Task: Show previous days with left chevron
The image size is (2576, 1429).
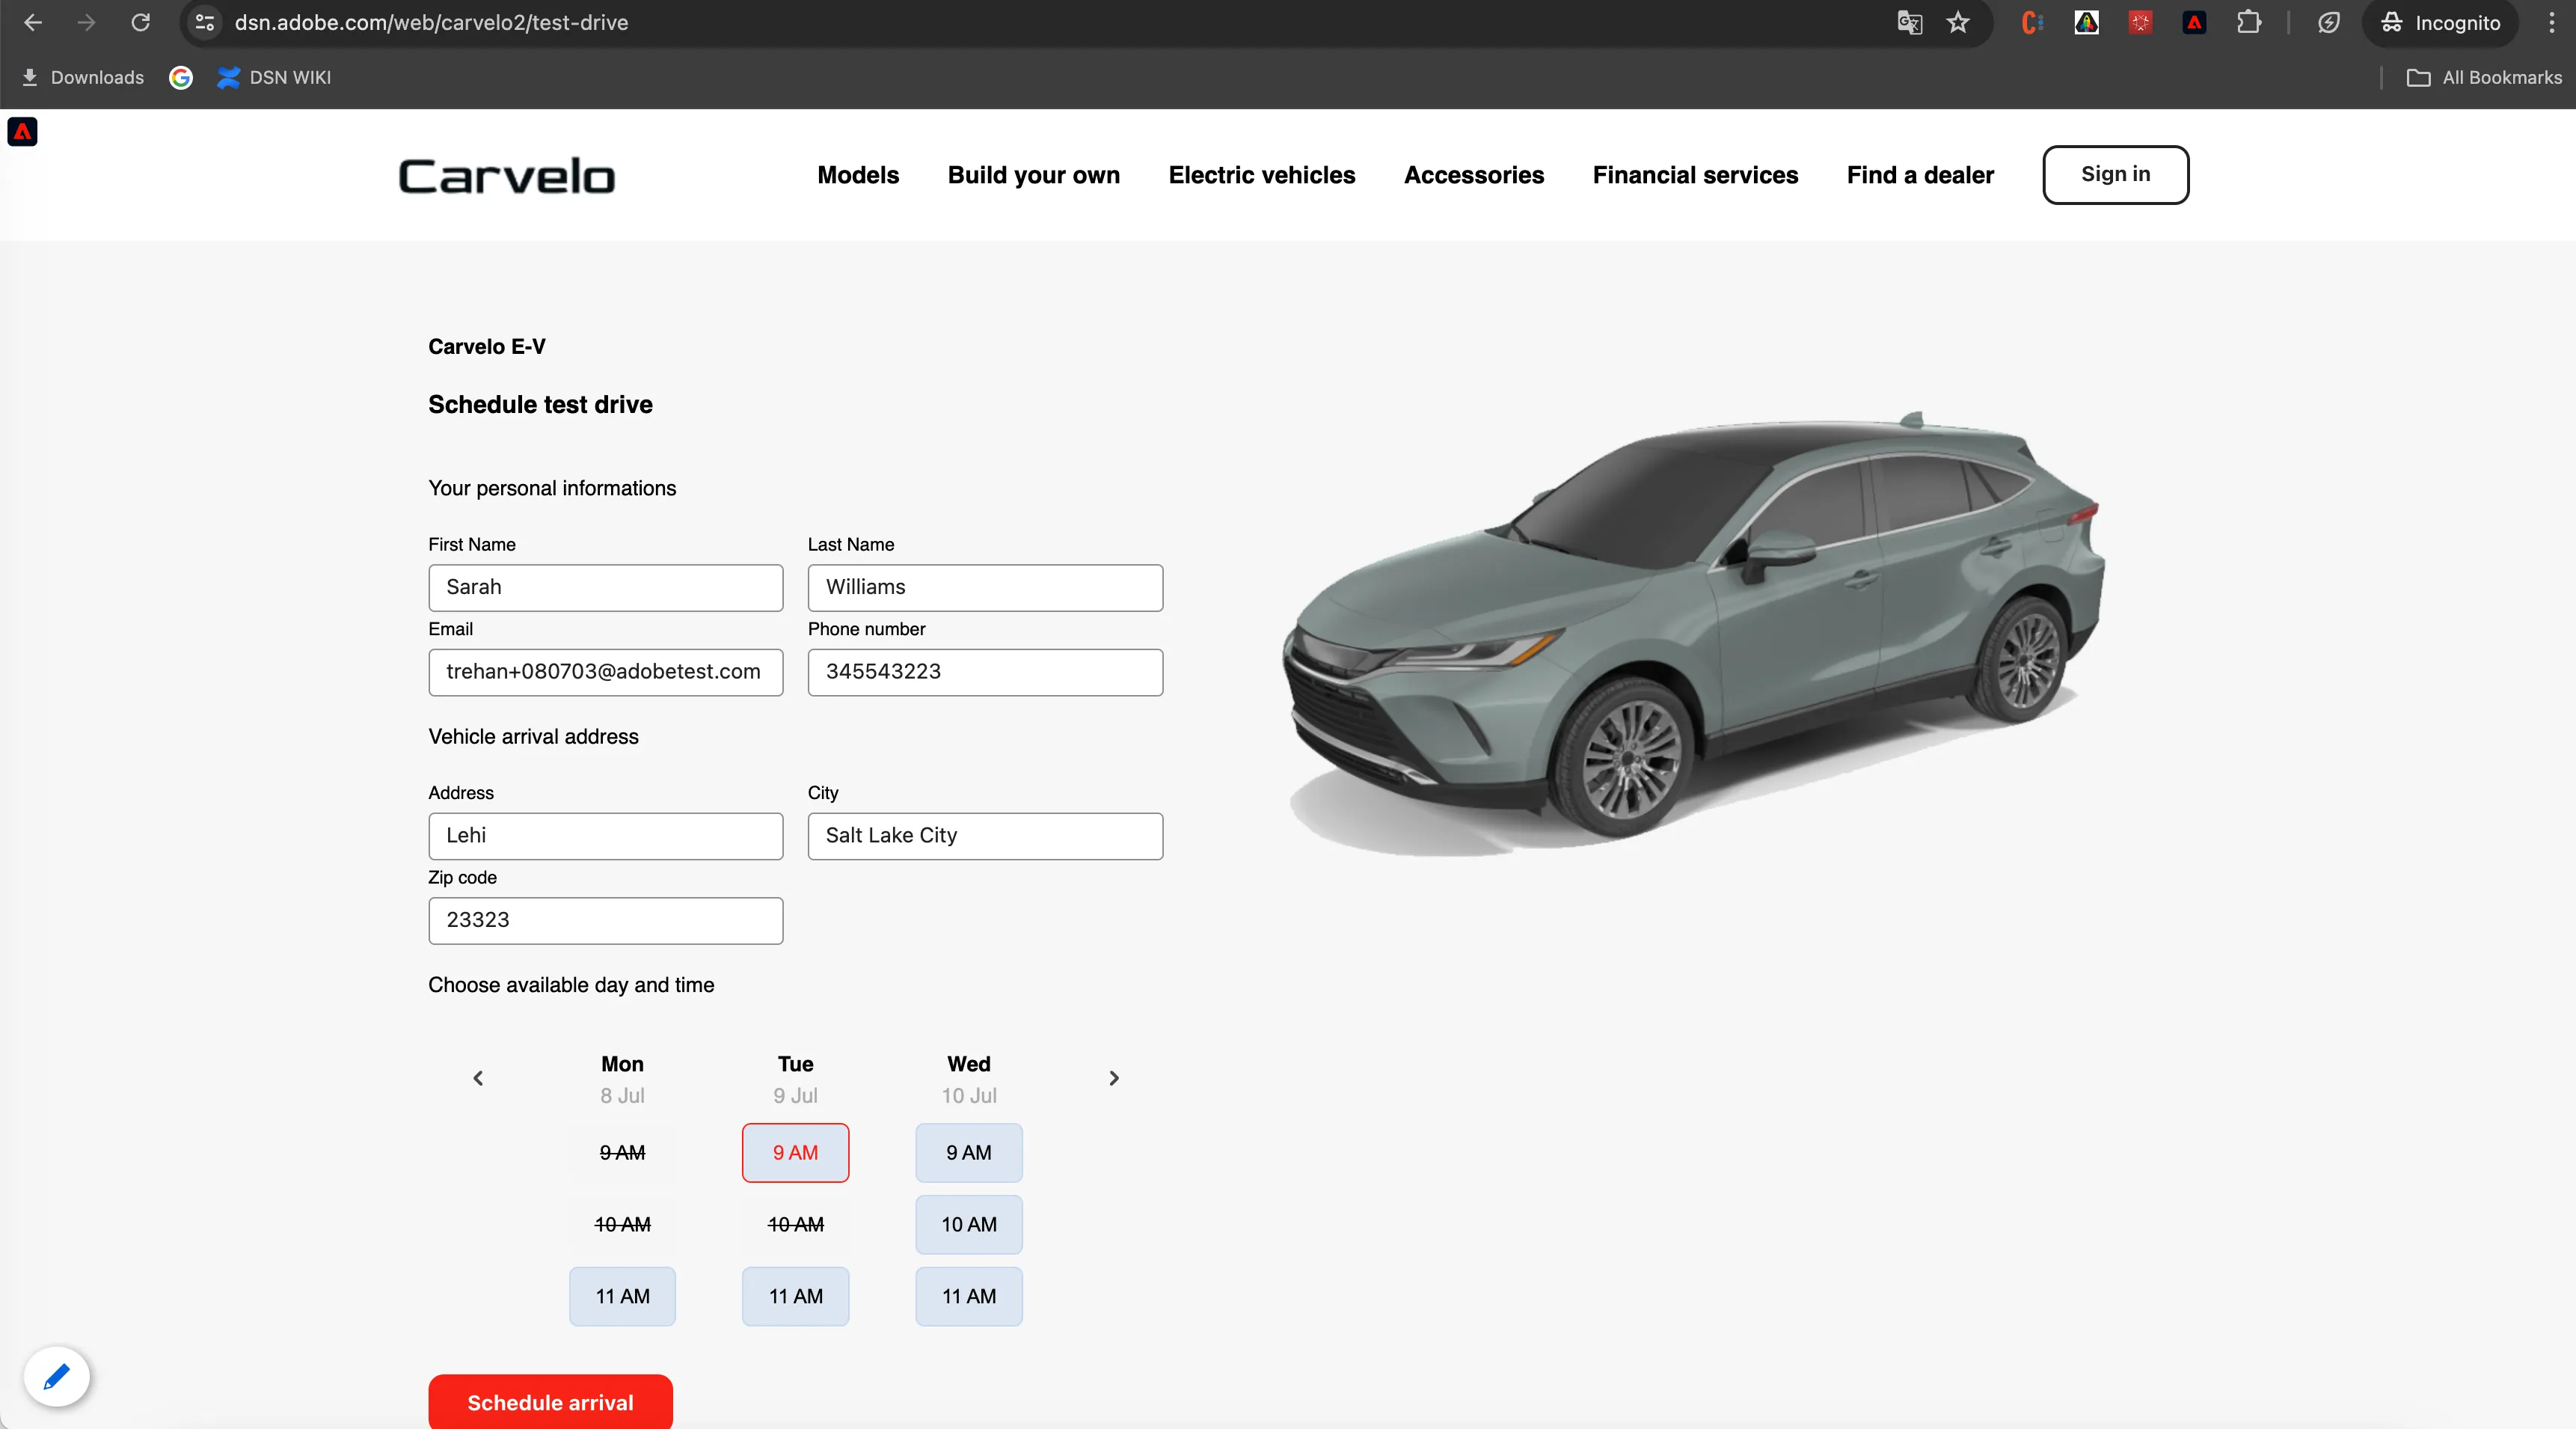Action: [478, 1078]
